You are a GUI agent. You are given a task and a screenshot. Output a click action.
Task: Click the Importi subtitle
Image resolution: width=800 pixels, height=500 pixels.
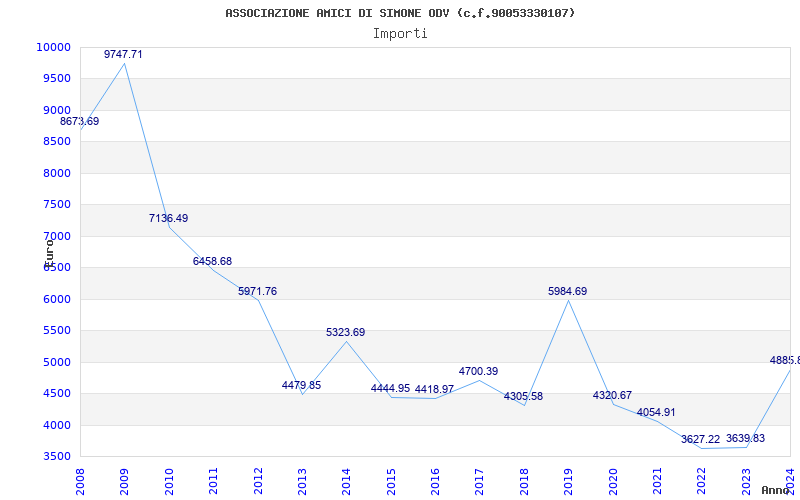400,34
